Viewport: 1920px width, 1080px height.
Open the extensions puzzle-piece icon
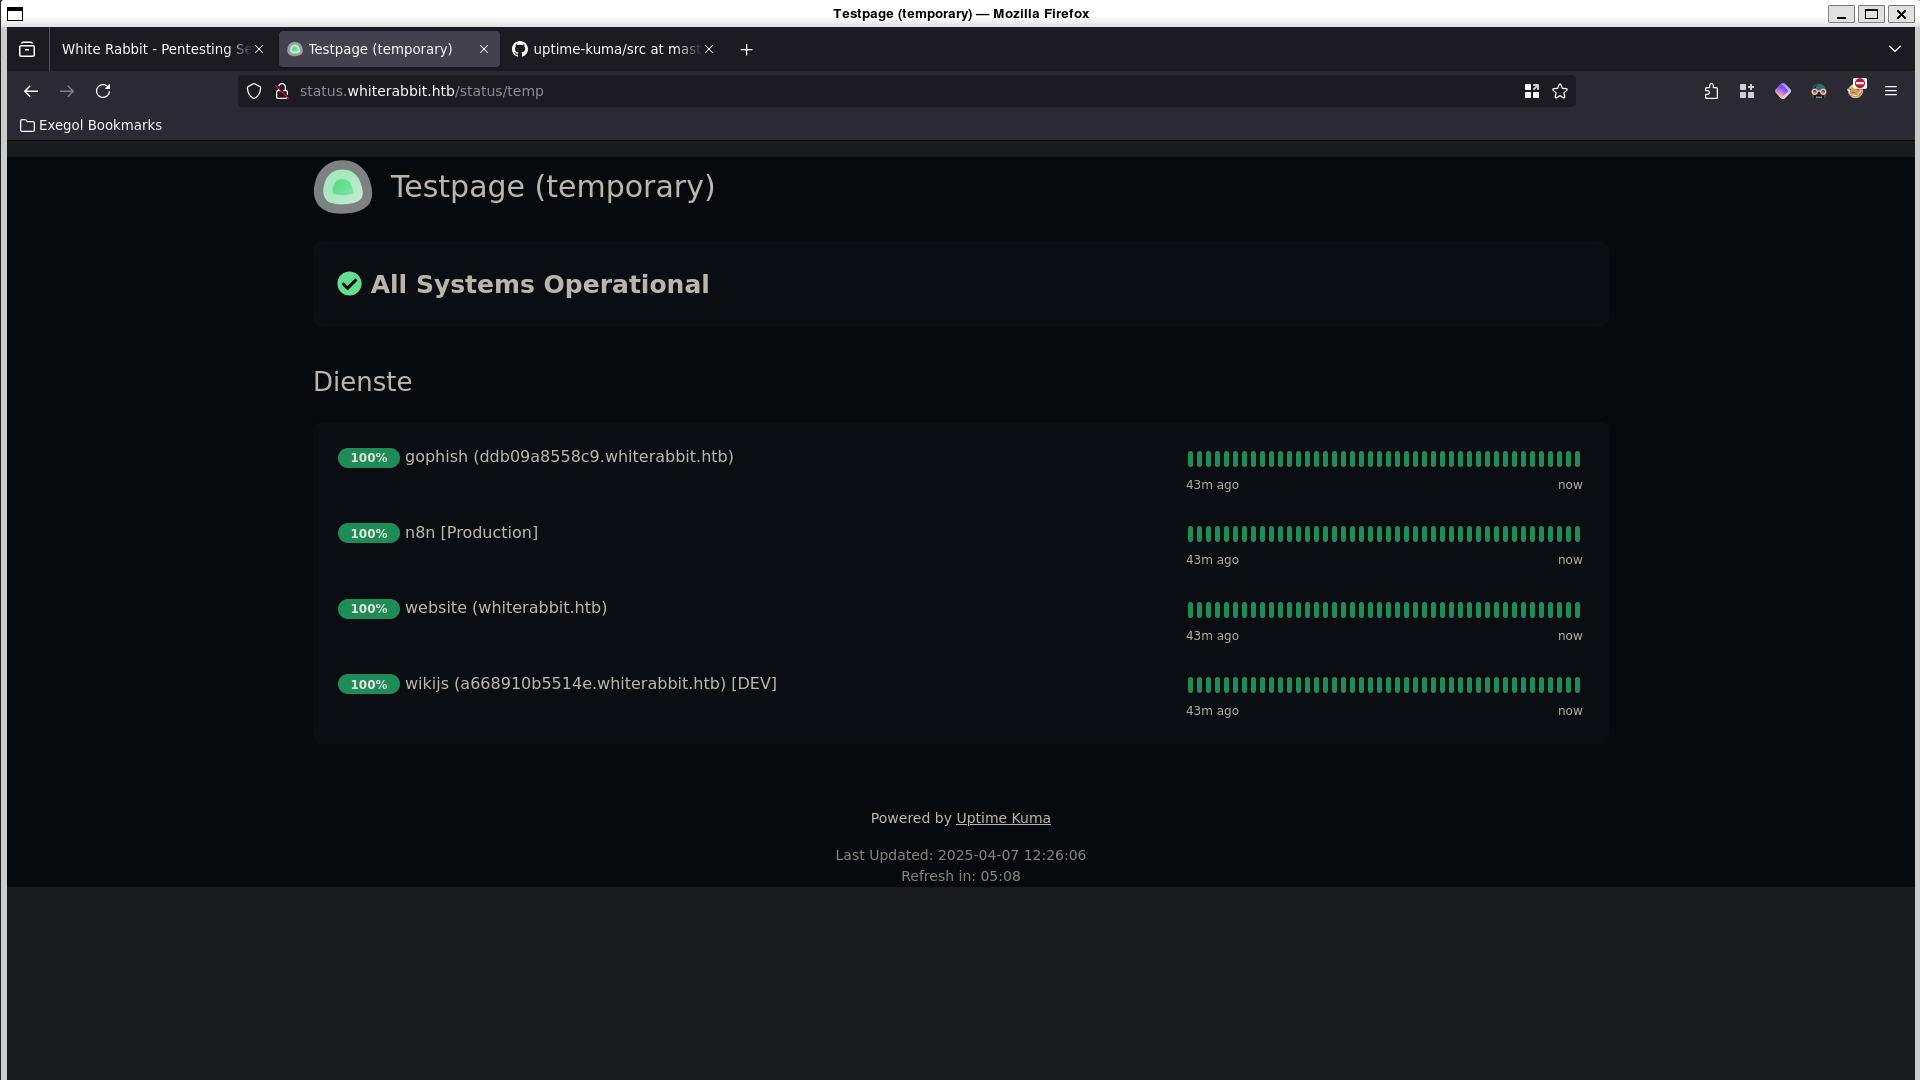pos(1711,91)
